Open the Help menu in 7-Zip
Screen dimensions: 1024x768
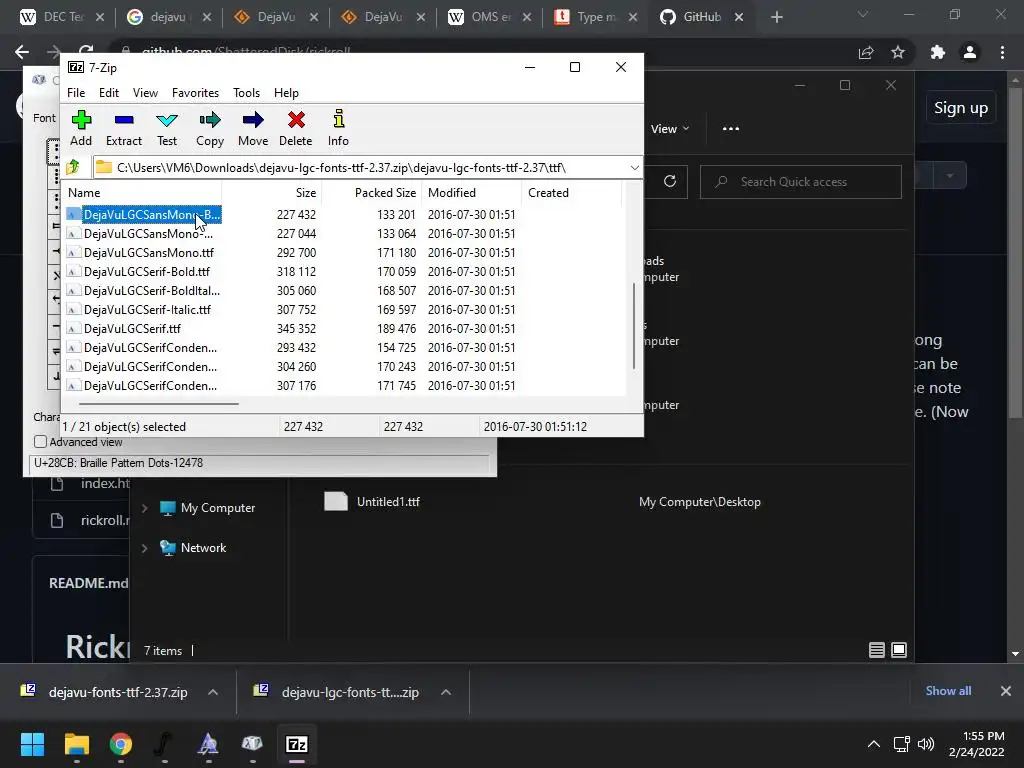pos(286,93)
